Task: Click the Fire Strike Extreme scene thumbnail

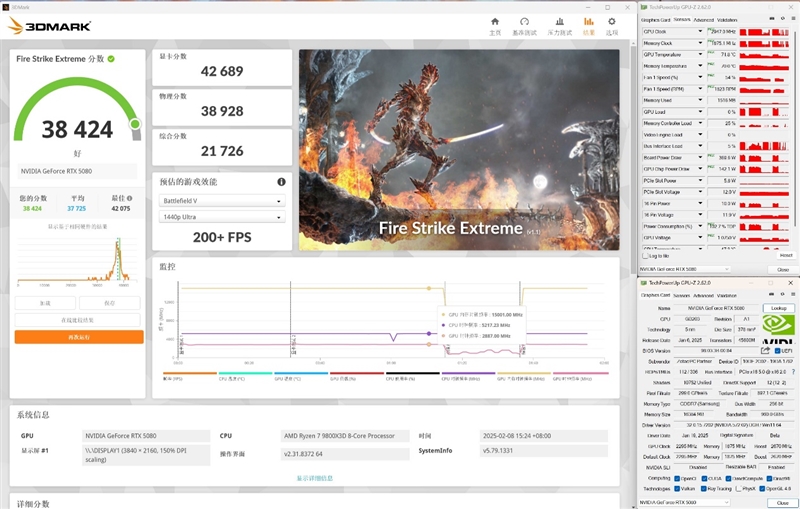Action: 458,150
